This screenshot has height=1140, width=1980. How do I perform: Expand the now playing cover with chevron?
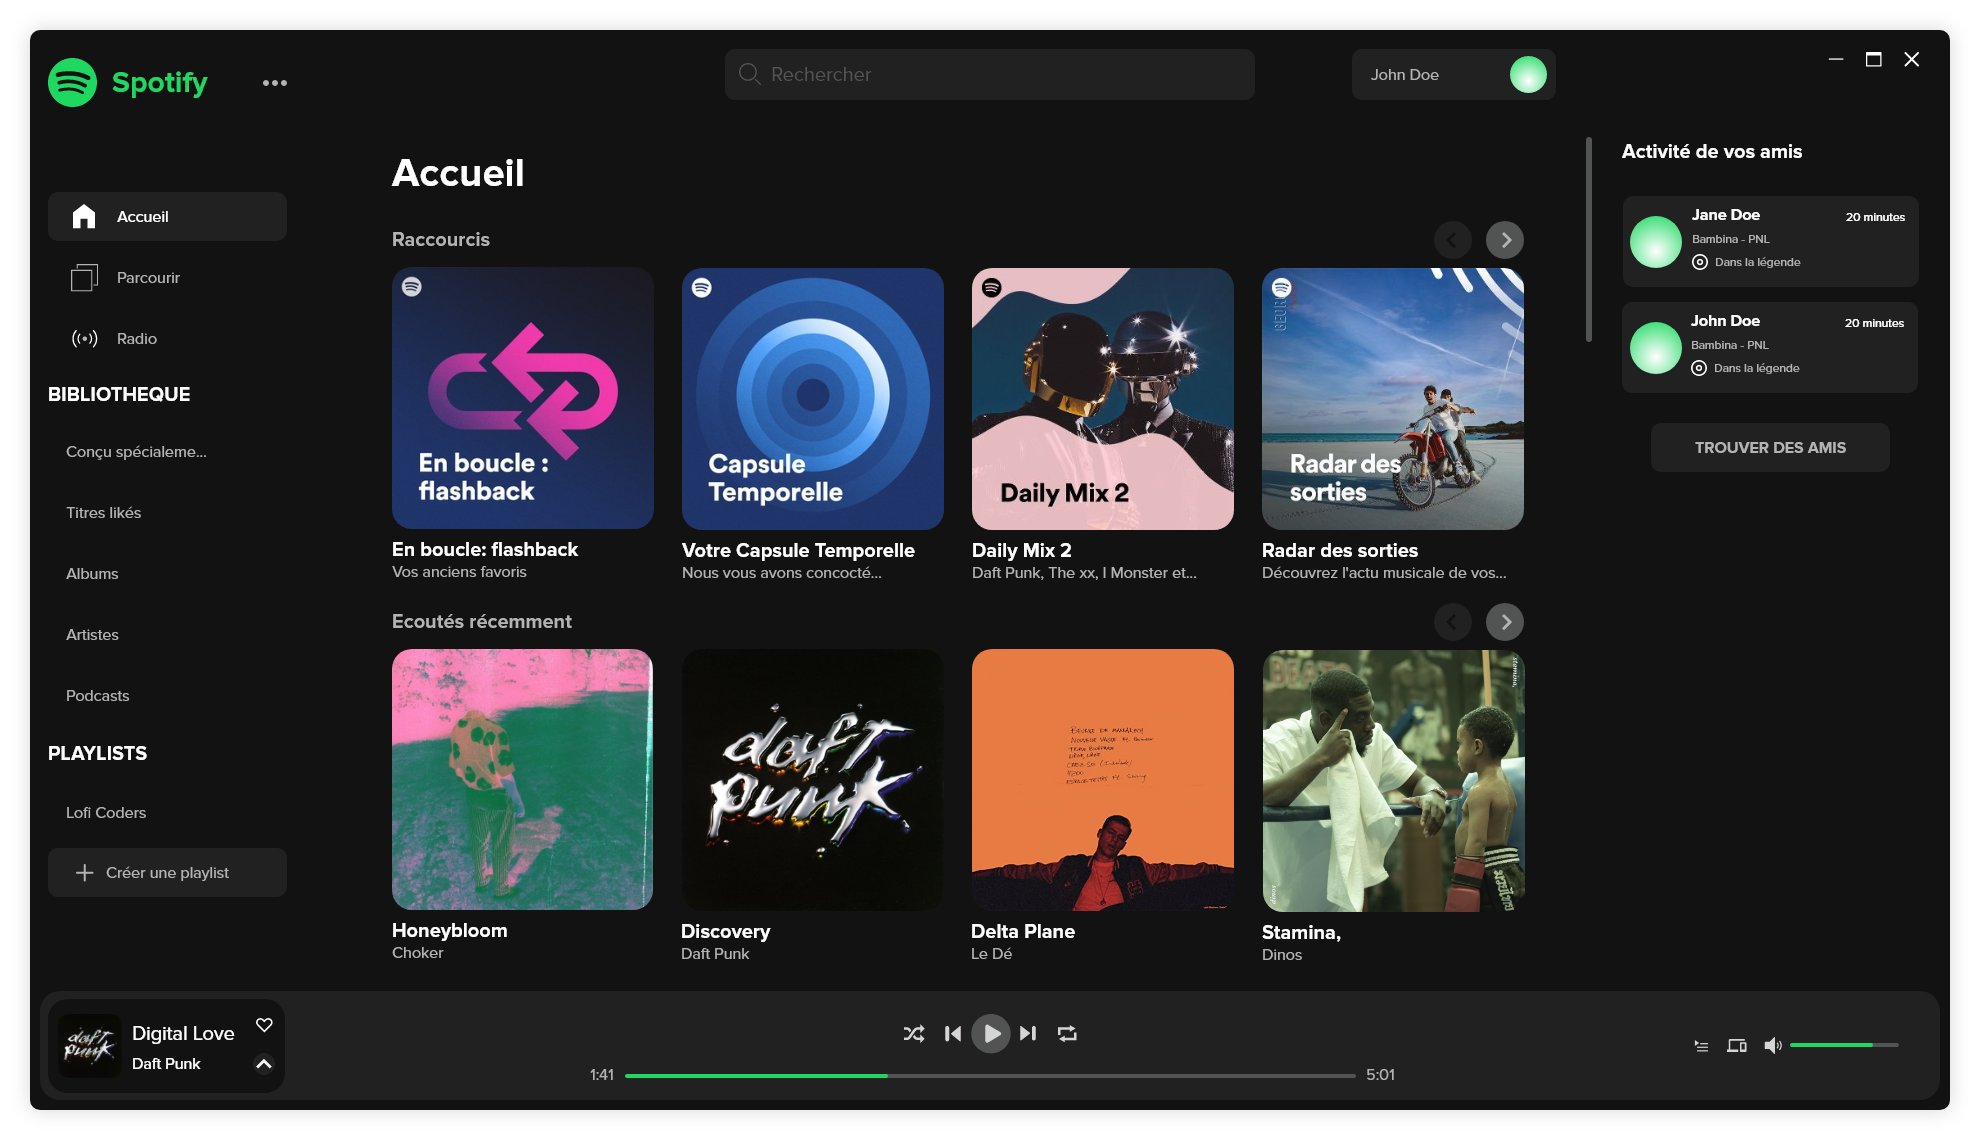(264, 1064)
